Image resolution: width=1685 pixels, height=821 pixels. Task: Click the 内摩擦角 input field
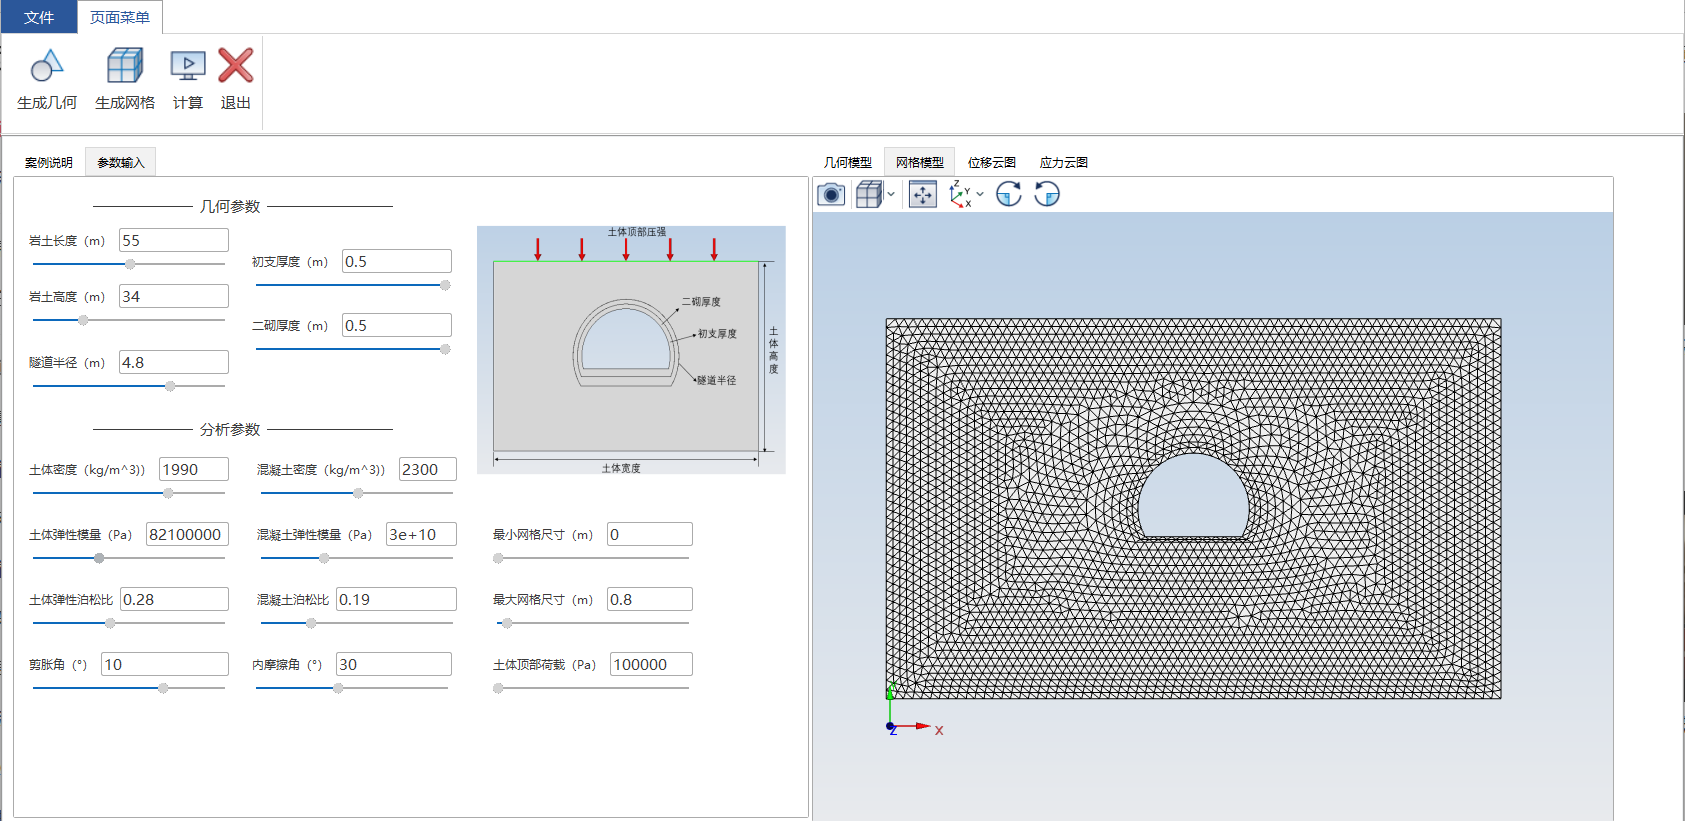(x=394, y=664)
